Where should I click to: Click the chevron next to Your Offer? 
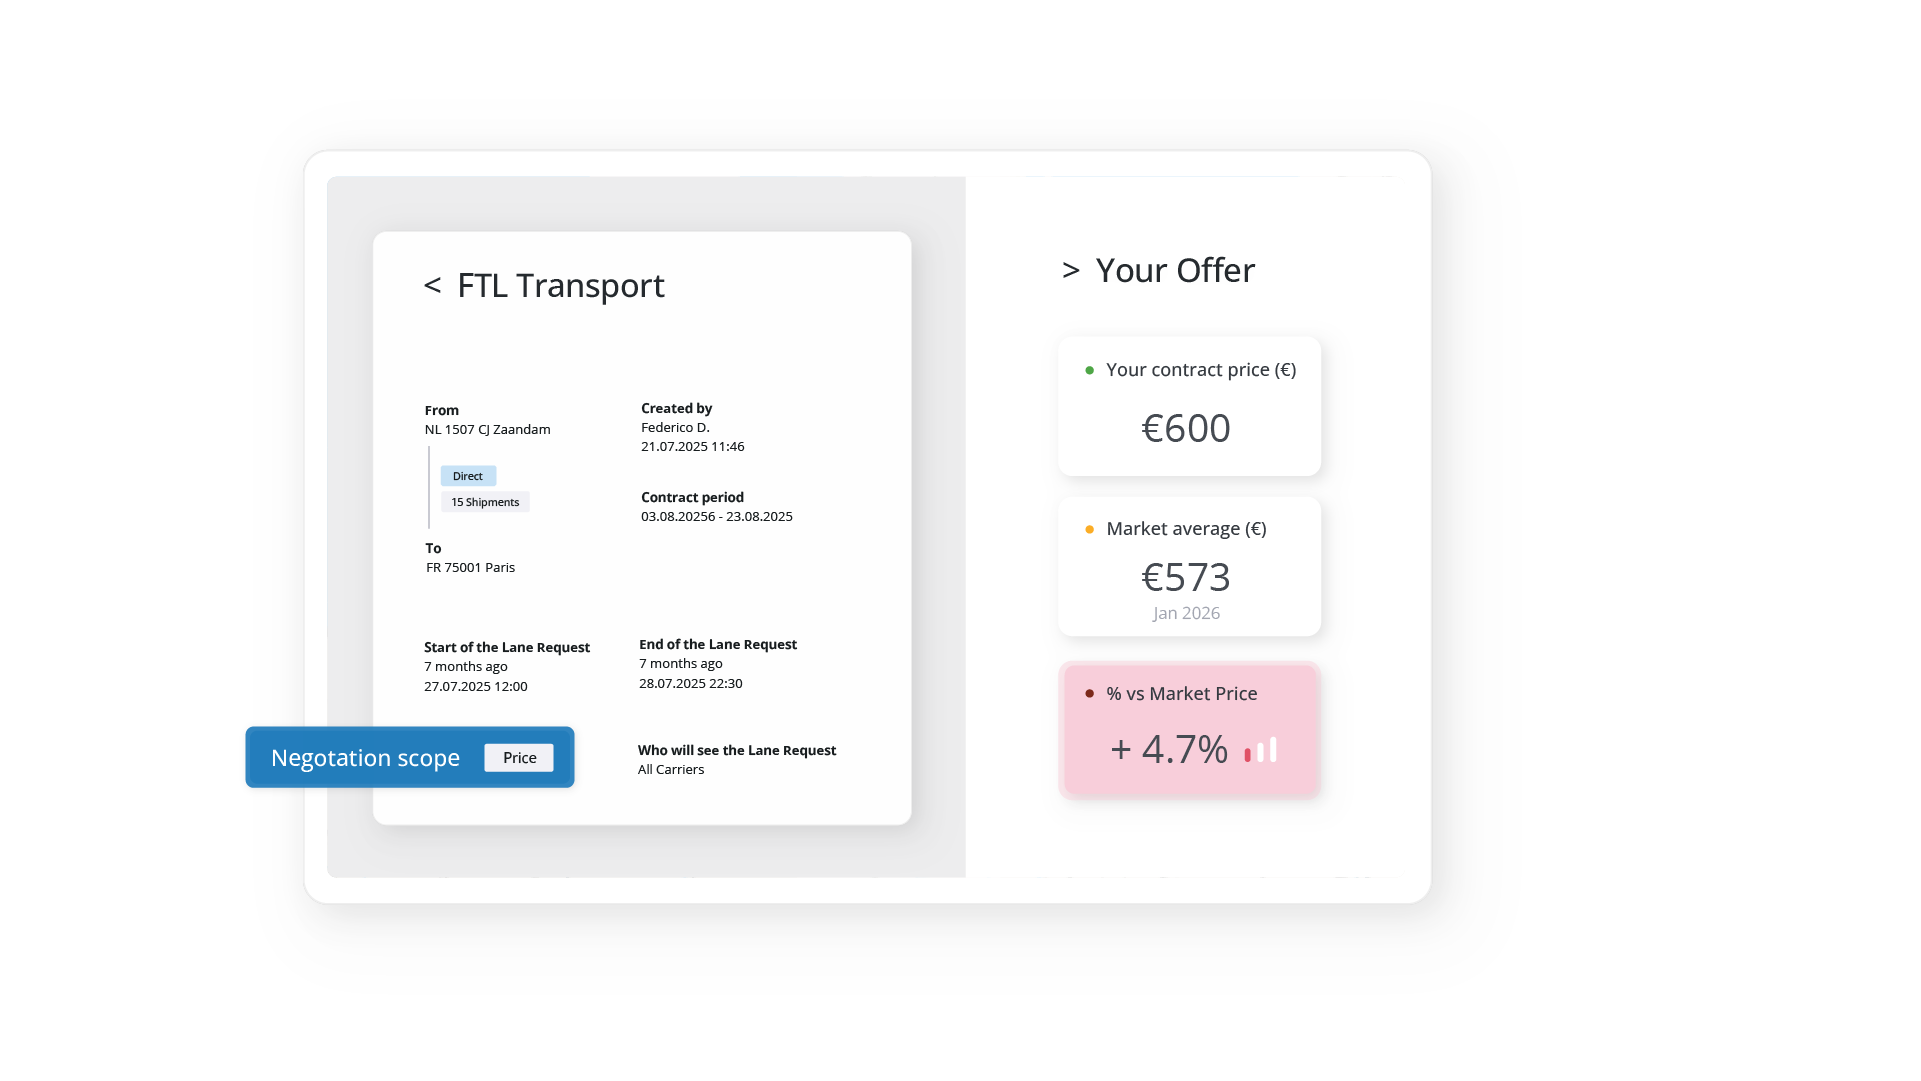tap(1070, 271)
